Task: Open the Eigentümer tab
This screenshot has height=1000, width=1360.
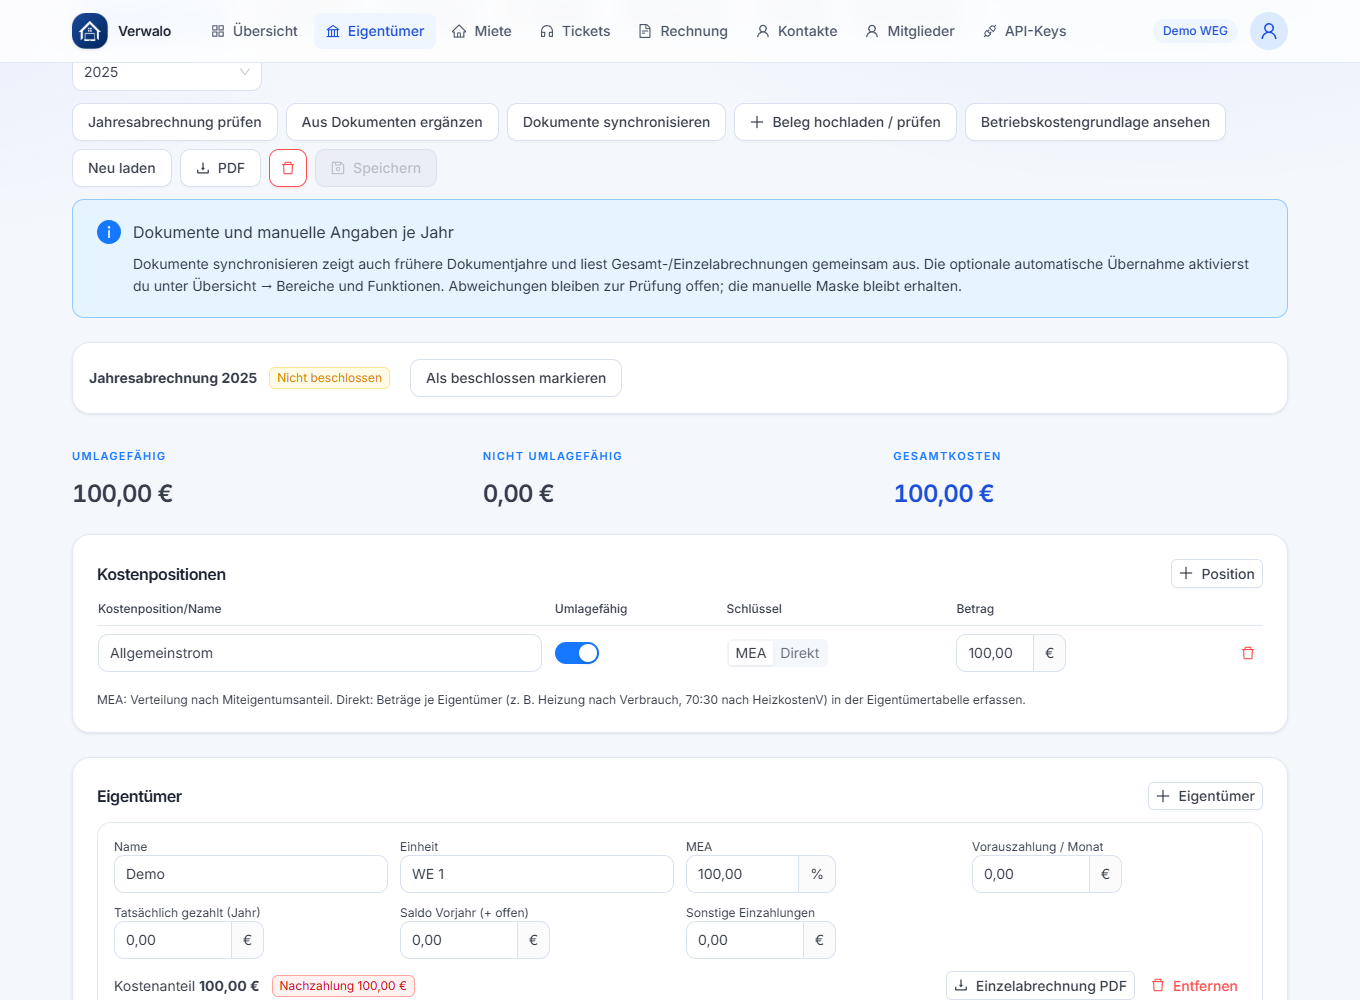Action: (375, 31)
